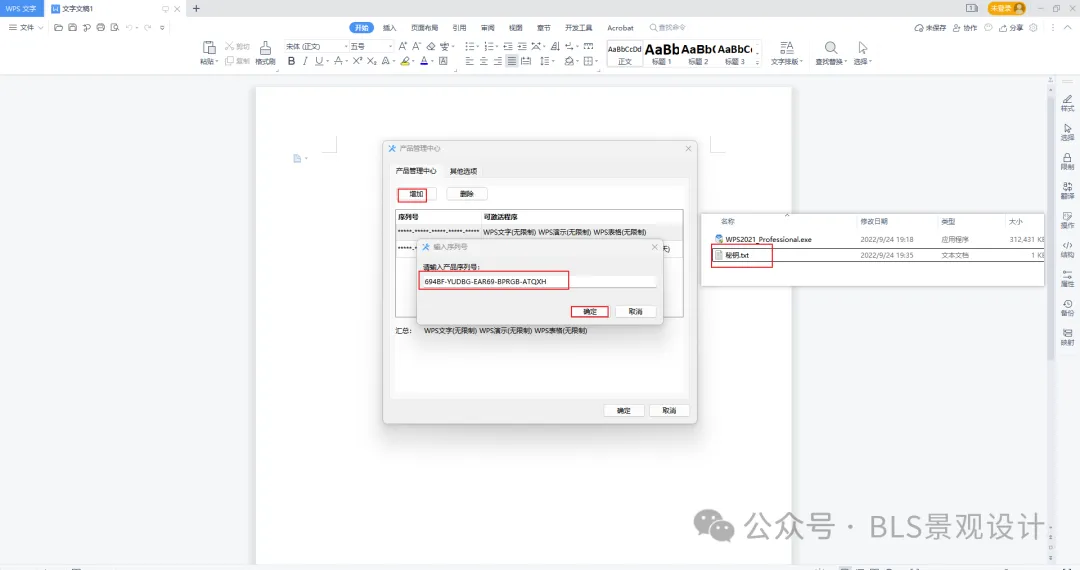Viewport: 1080px width, 570px height.
Task: Open the 引用 References tab
Action: (x=459, y=28)
